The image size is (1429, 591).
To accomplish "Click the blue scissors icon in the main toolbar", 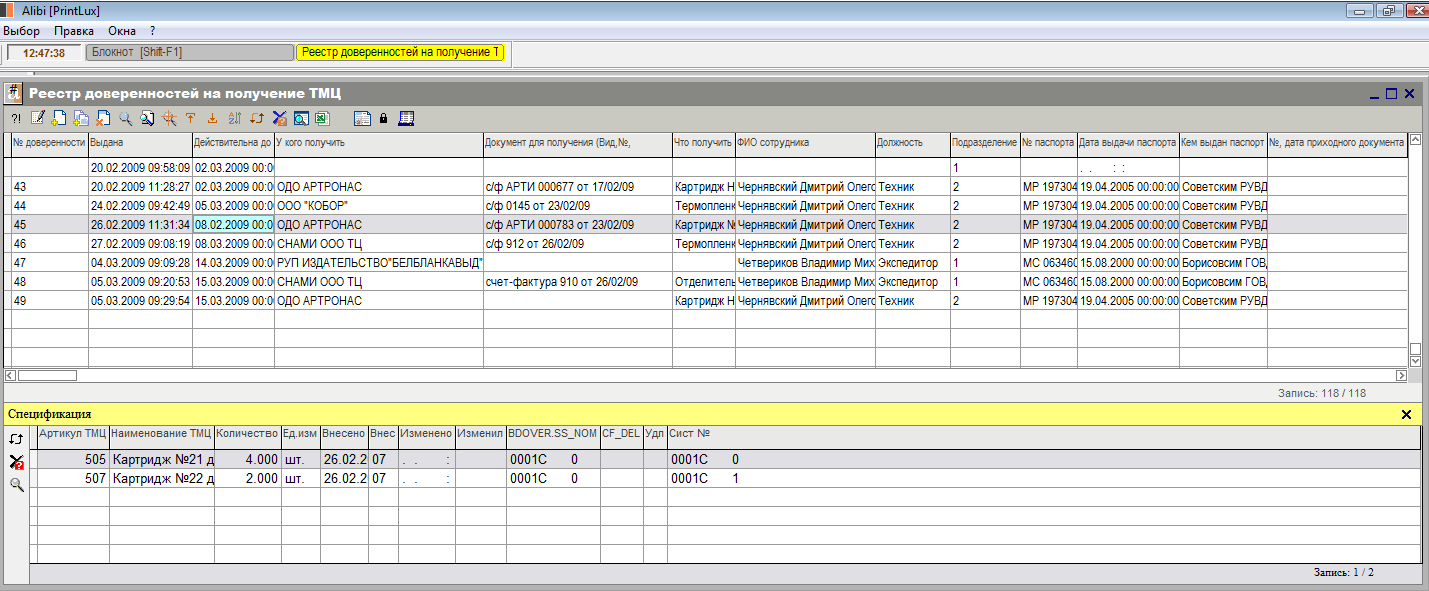I will point(279,119).
